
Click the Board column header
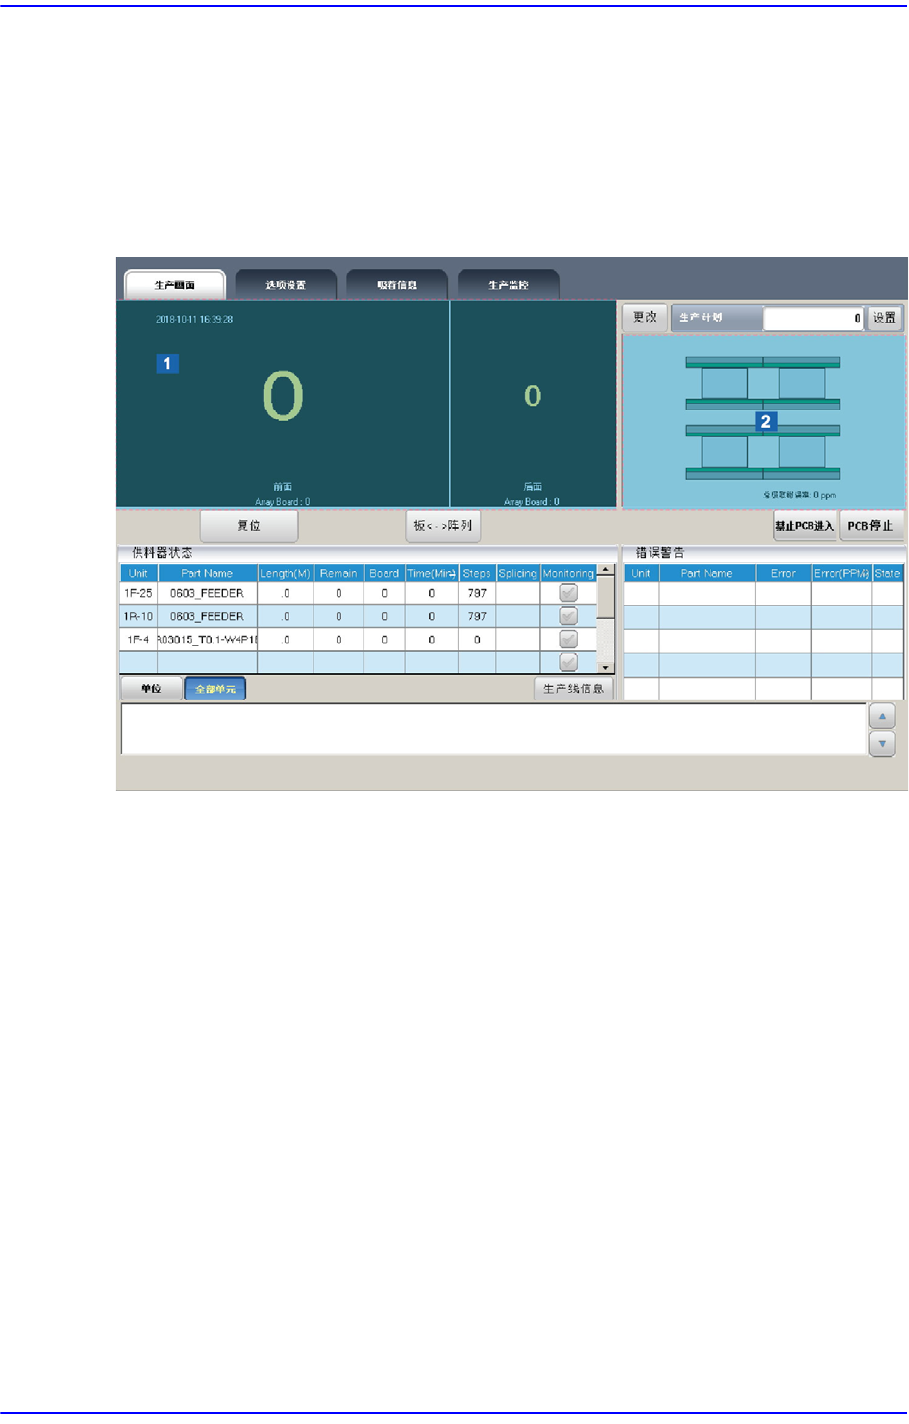[x=384, y=573]
